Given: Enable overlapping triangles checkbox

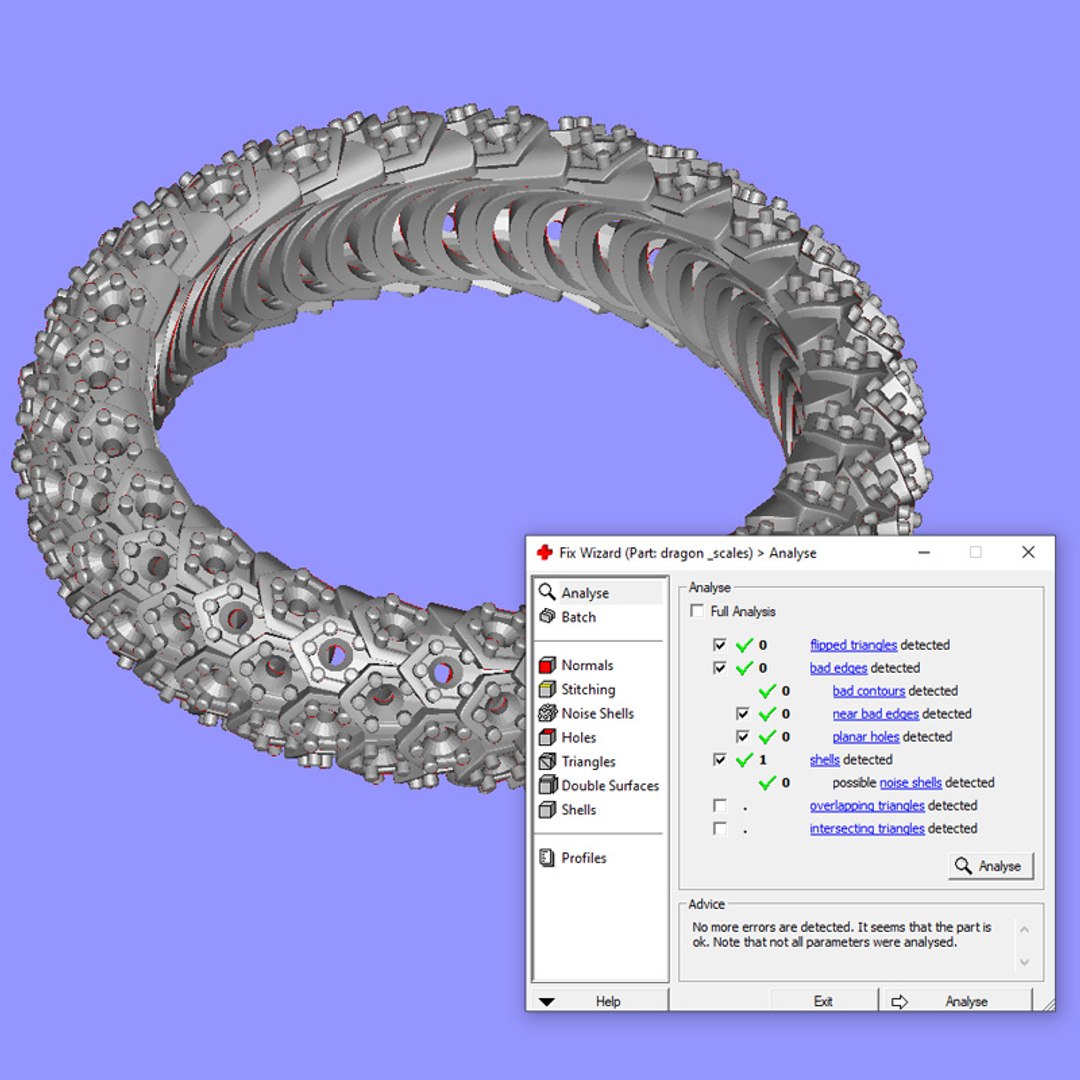Looking at the screenshot, I should click(x=720, y=805).
